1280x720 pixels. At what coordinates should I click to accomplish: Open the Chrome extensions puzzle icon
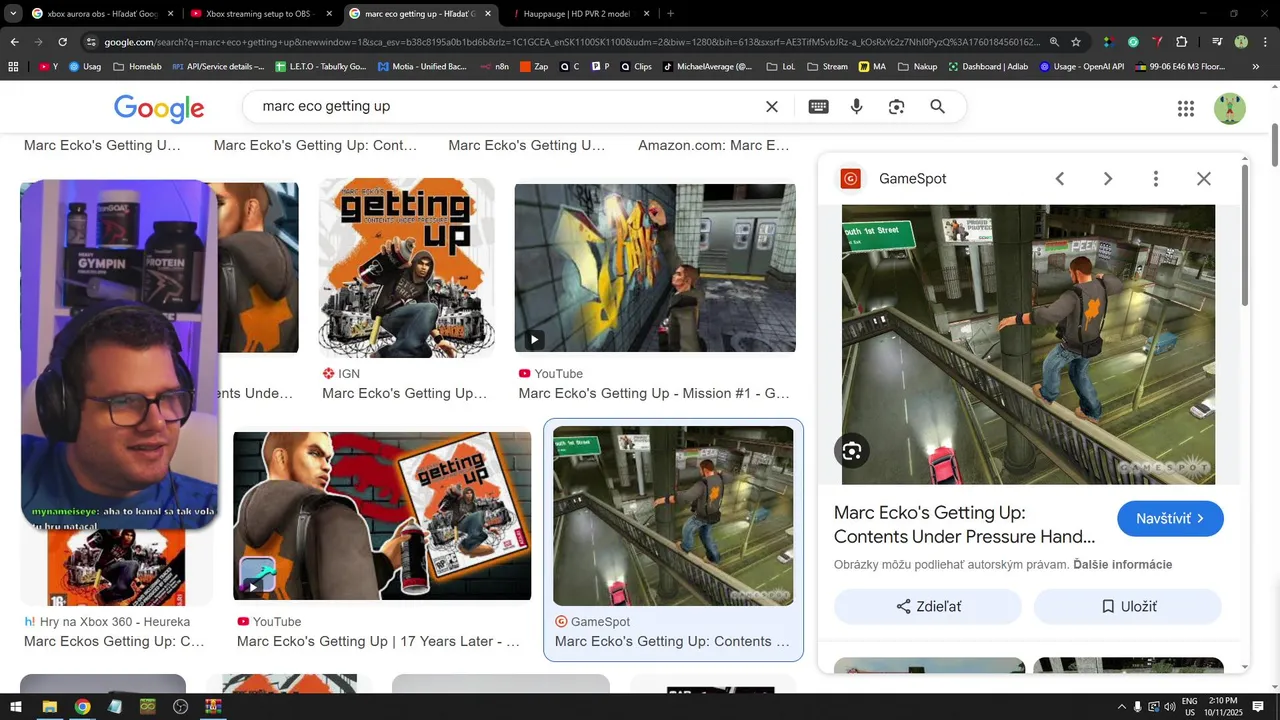coord(1182,42)
